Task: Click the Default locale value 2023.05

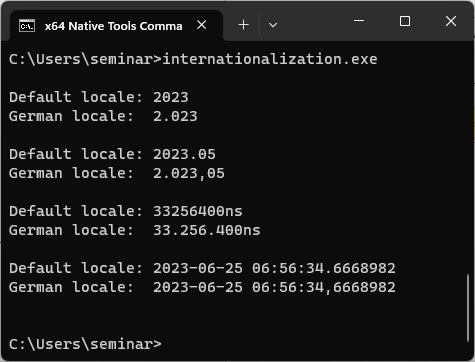Action: [184, 154]
